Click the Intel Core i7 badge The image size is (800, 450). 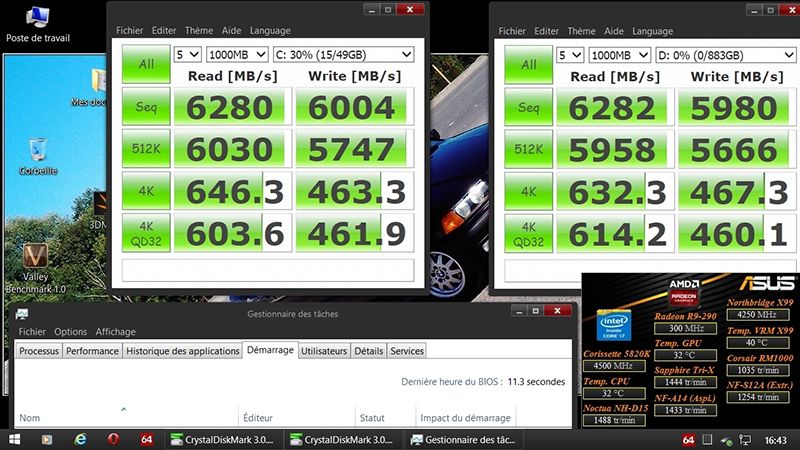pyautogui.click(x=613, y=324)
